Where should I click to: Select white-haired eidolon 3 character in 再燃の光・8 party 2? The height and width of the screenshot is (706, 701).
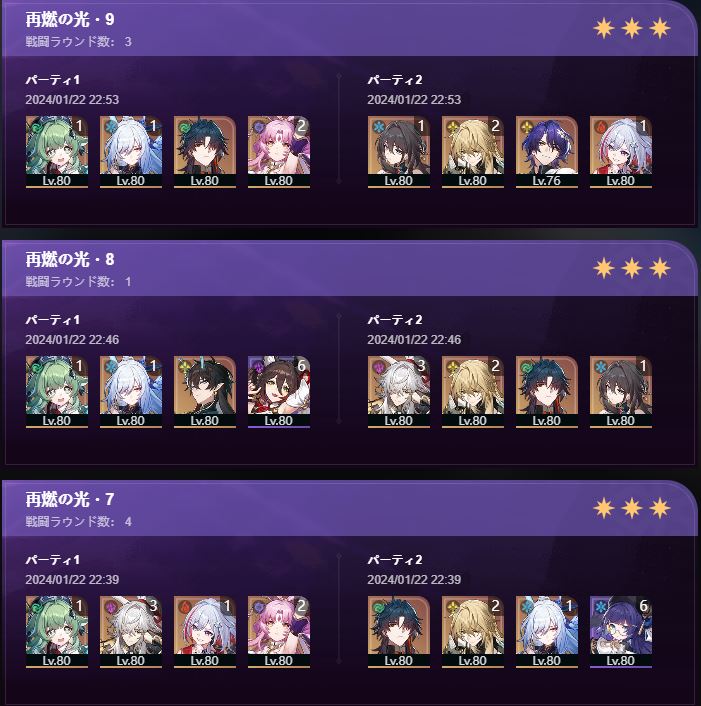pos(398,392)
